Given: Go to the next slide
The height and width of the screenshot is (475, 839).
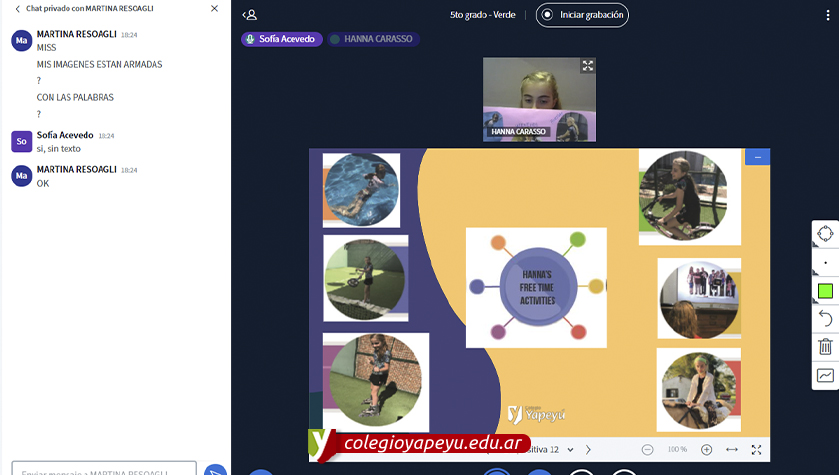Looking at the screenshot, I should coord(588,450).
